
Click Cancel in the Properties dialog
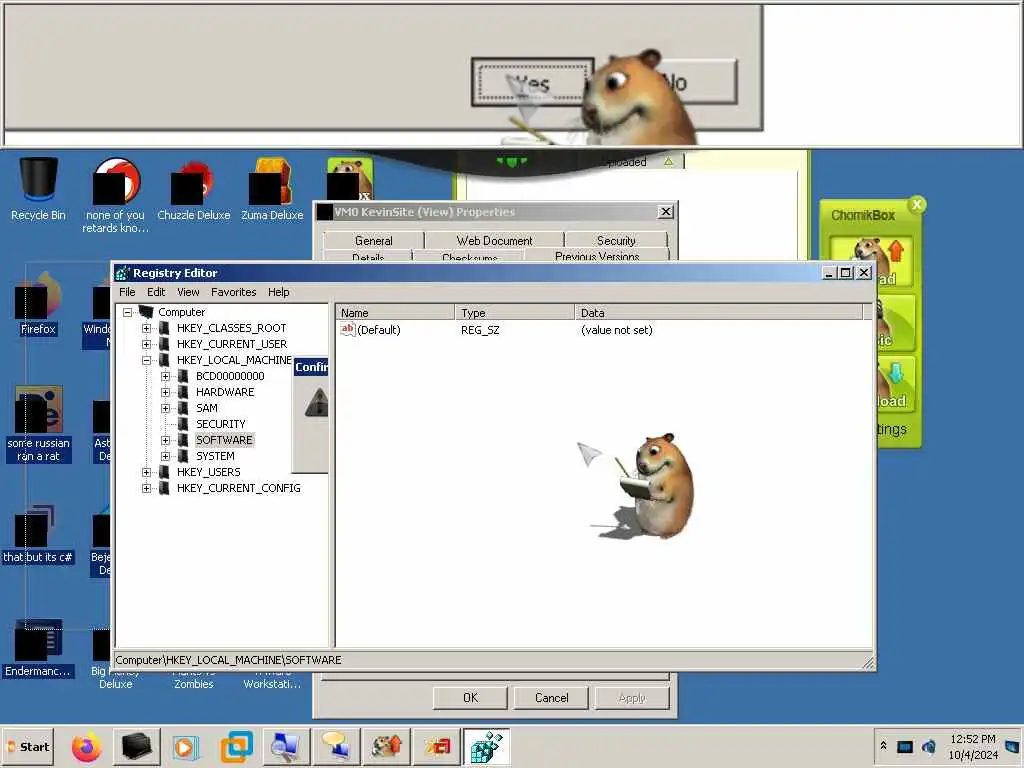(x=551, y=697)
